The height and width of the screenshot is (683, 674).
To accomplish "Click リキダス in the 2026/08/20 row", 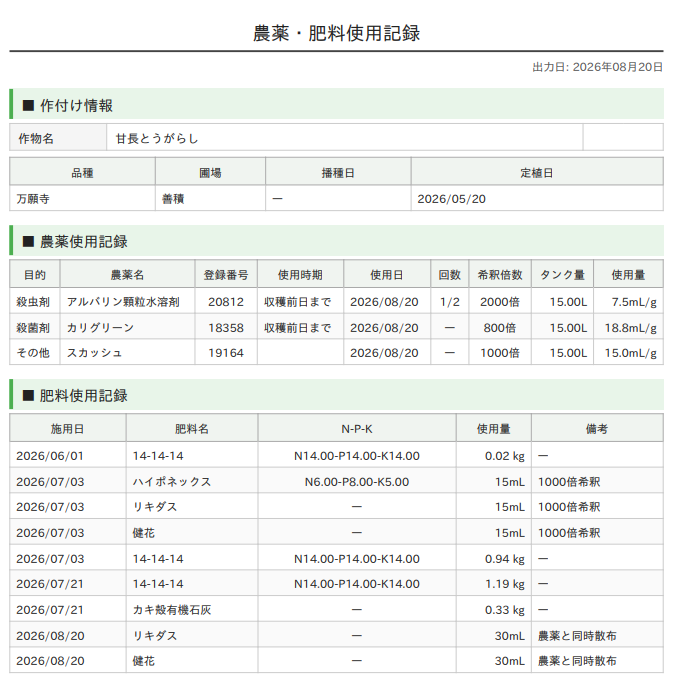I will tap(155, 636).
